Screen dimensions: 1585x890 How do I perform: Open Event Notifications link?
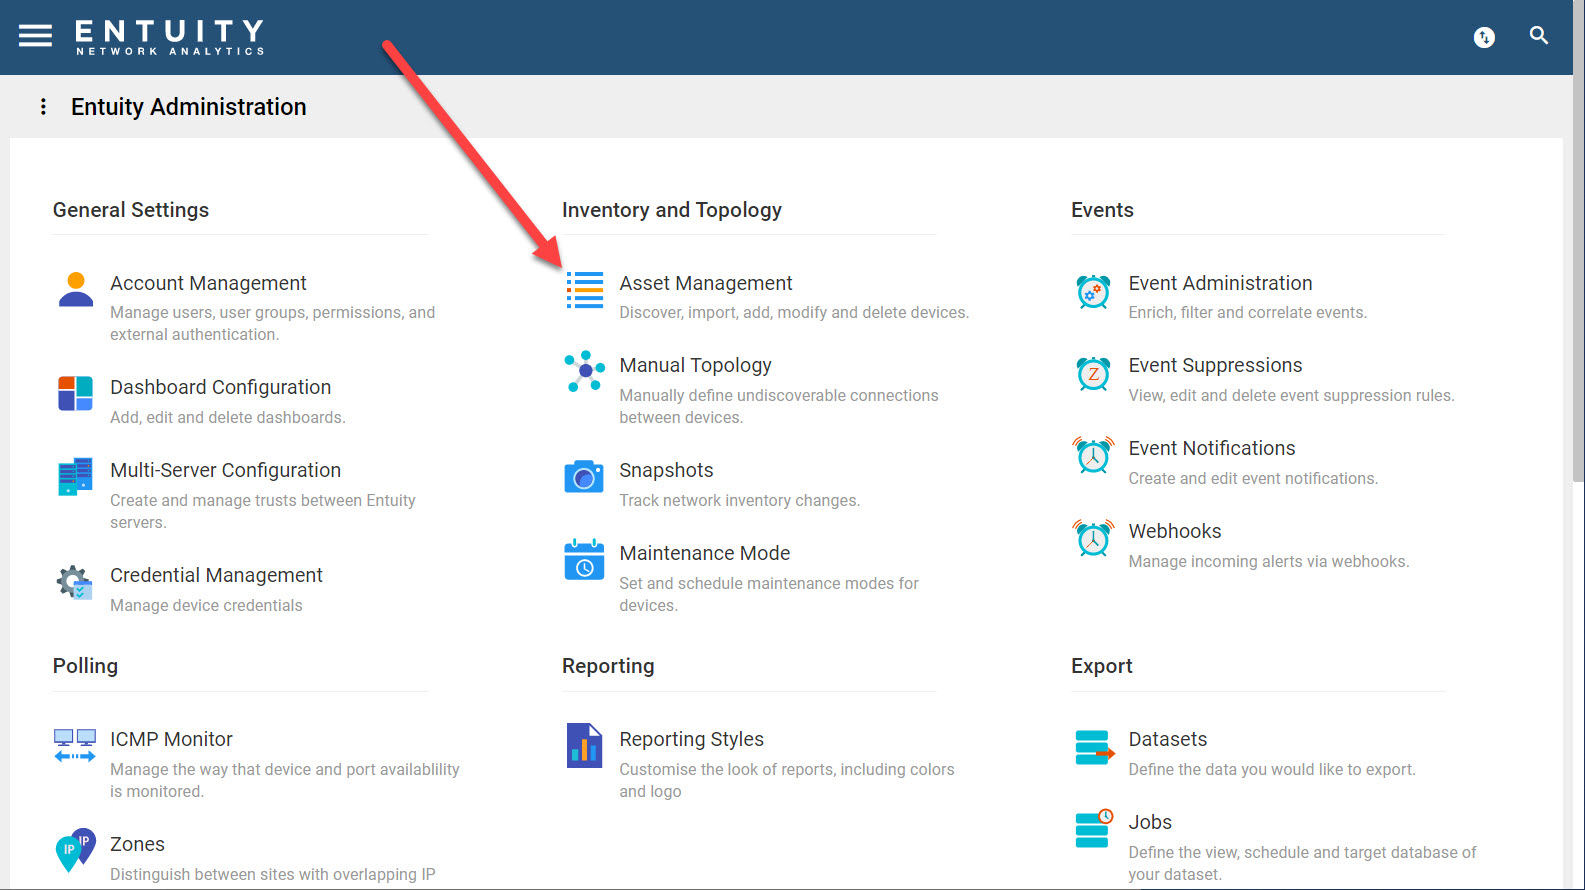[1212, 448]
